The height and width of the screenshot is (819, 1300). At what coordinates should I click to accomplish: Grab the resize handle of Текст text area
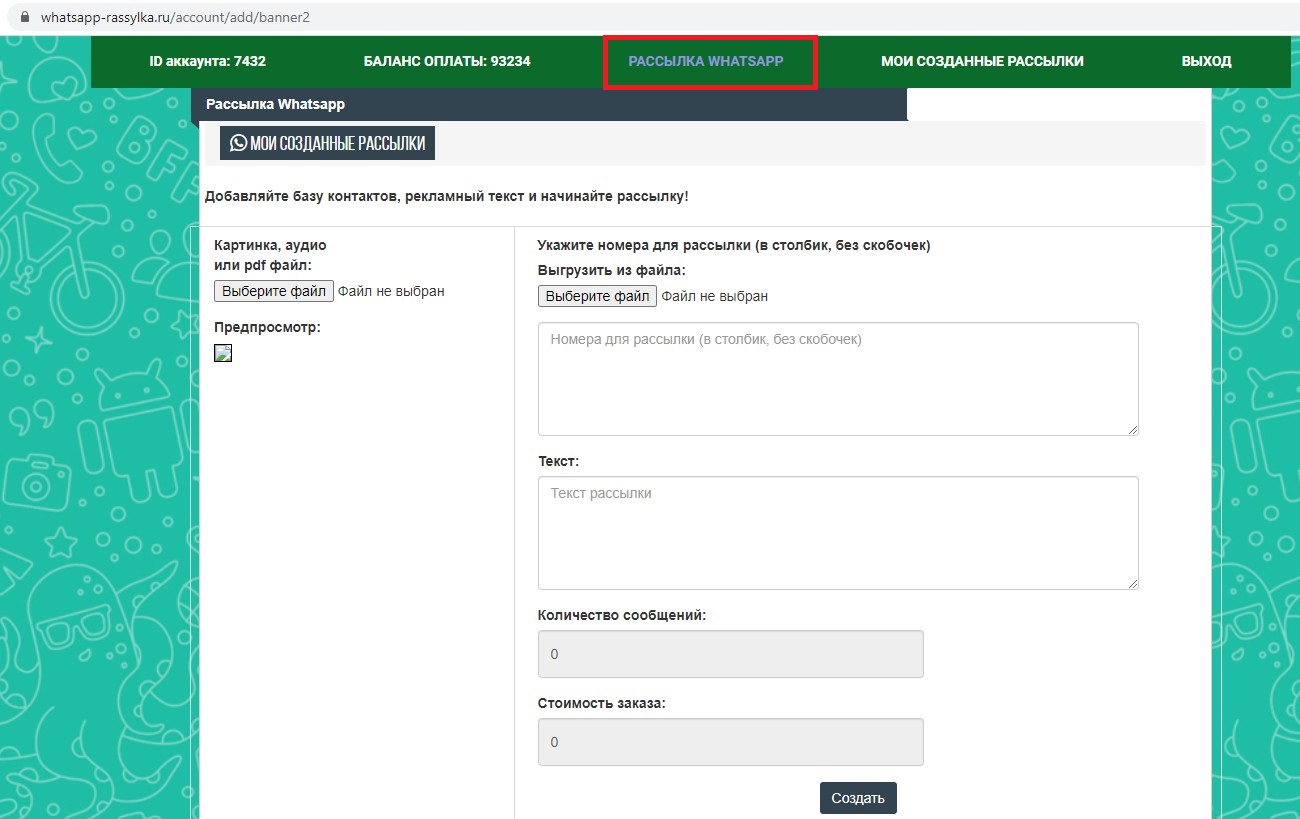[x=1133, y=584]
